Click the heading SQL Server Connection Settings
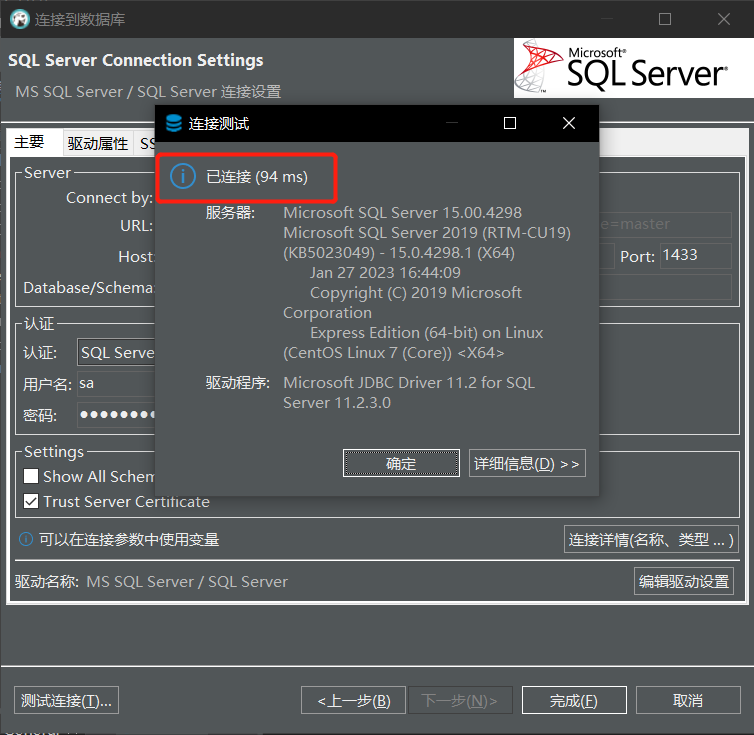The height and width of the screenshot is (735, 754). pyautogui.click(x=136, y=60)
